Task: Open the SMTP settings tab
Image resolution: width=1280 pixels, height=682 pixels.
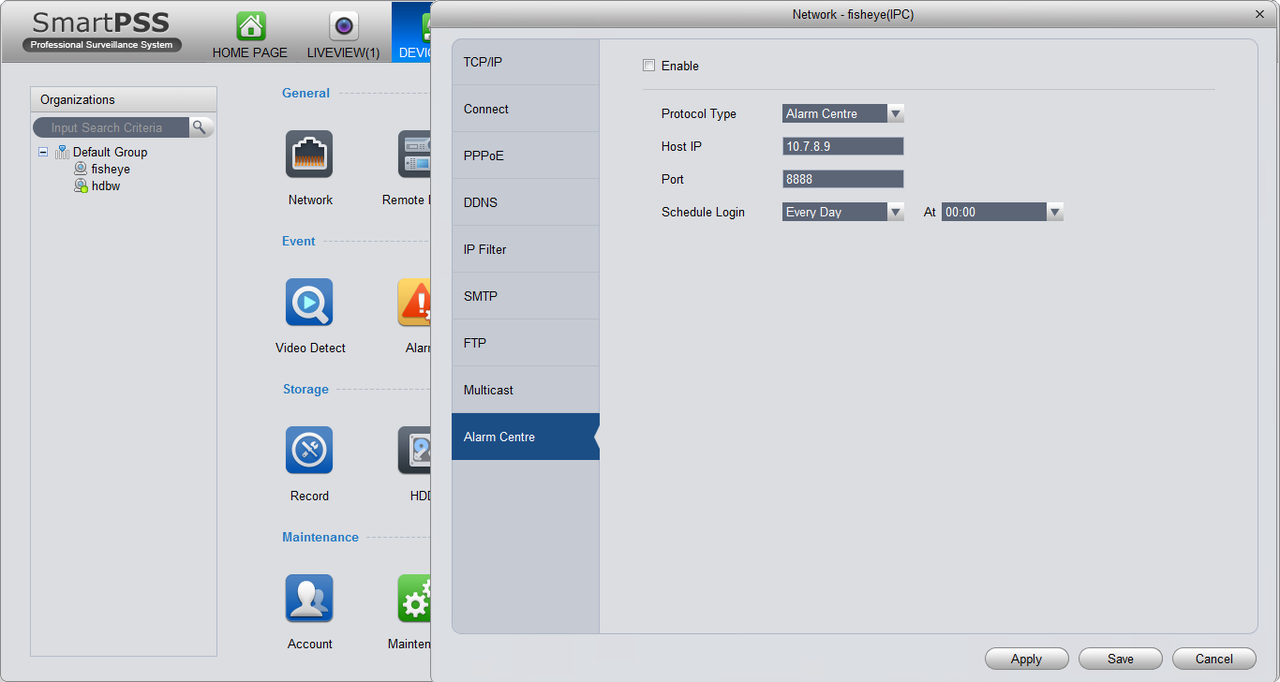Action: [x=525, y=297]
